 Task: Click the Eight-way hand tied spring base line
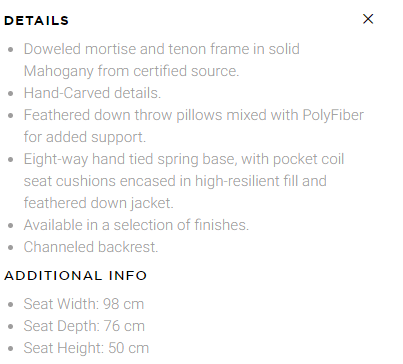pyautogui.click(x=184, y=159)
